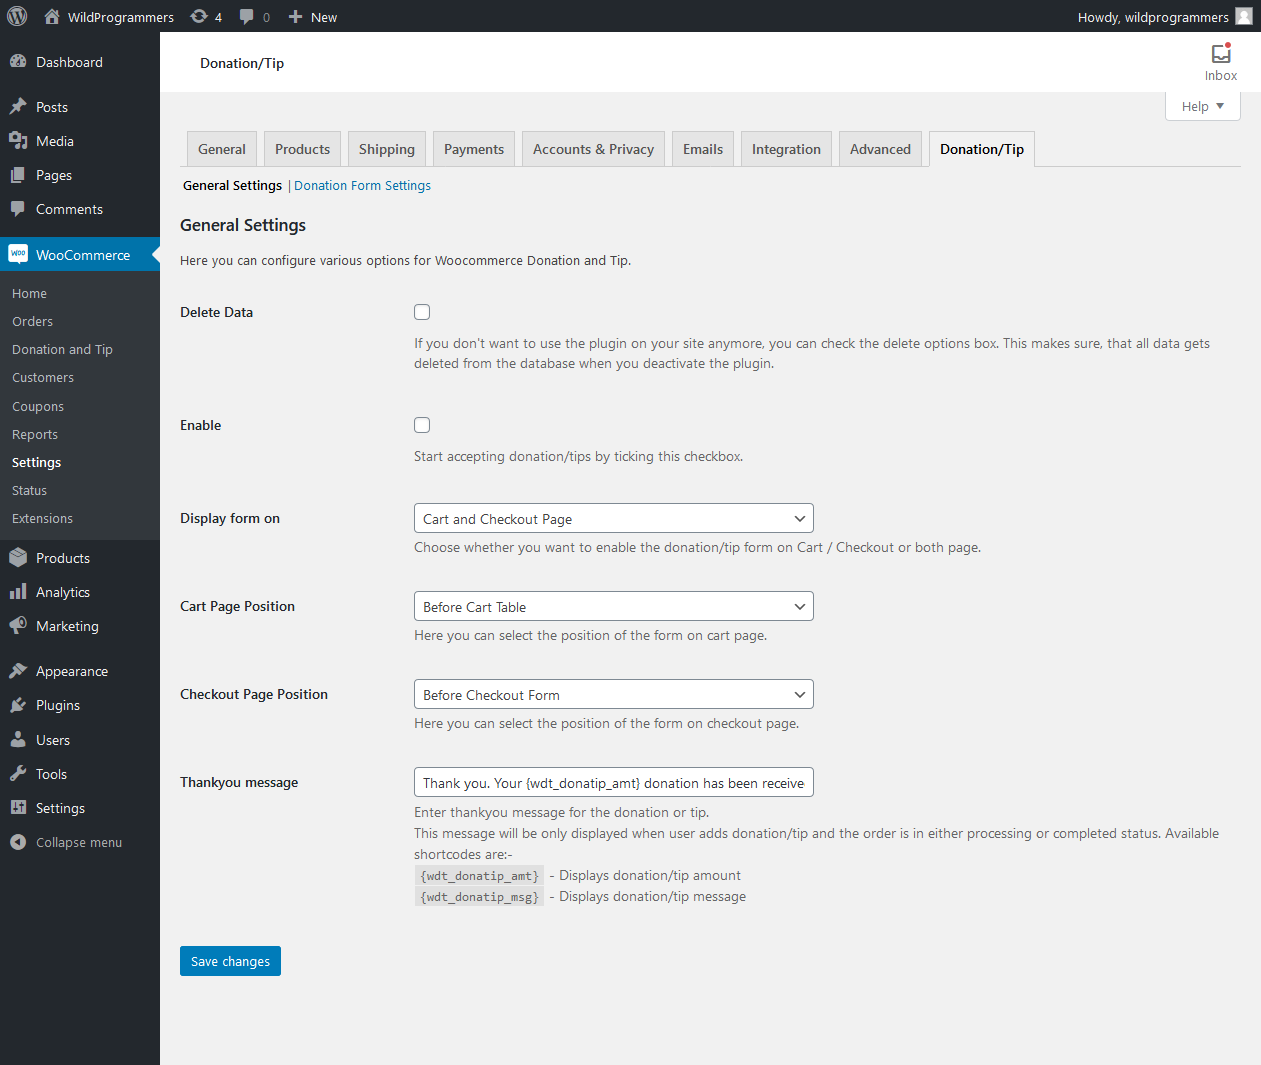Open the Analytics section in the sidebar

(x=62, y=591)
